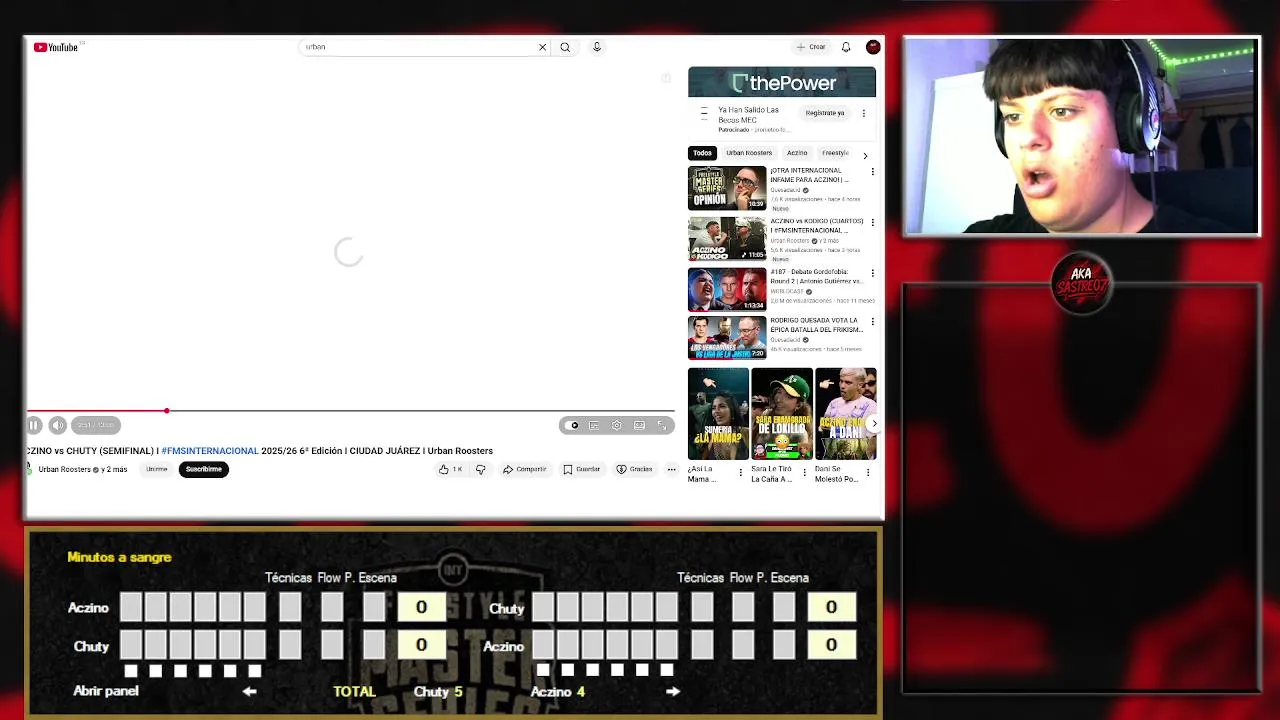The width and height of the screenshot is (1280, 720).
Task: Toggle the subtitles button in the player
Action: click(594, 425)
